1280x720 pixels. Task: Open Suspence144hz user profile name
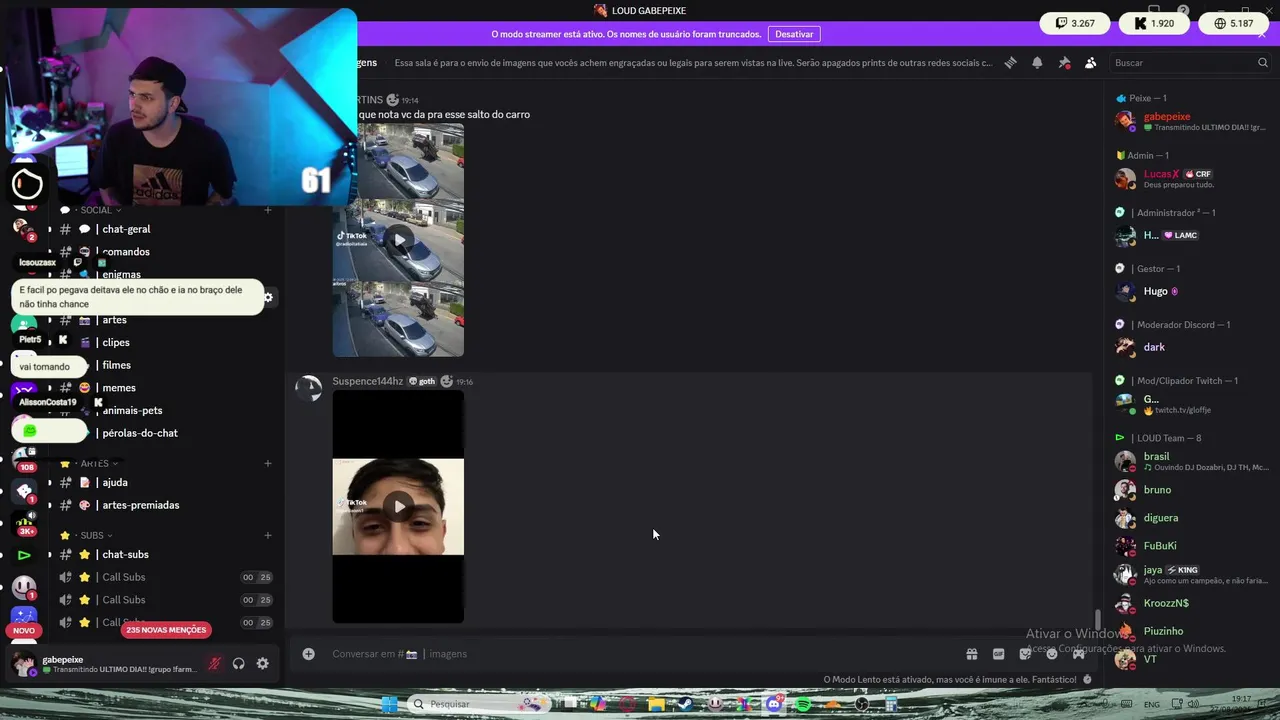click(367, 381)
